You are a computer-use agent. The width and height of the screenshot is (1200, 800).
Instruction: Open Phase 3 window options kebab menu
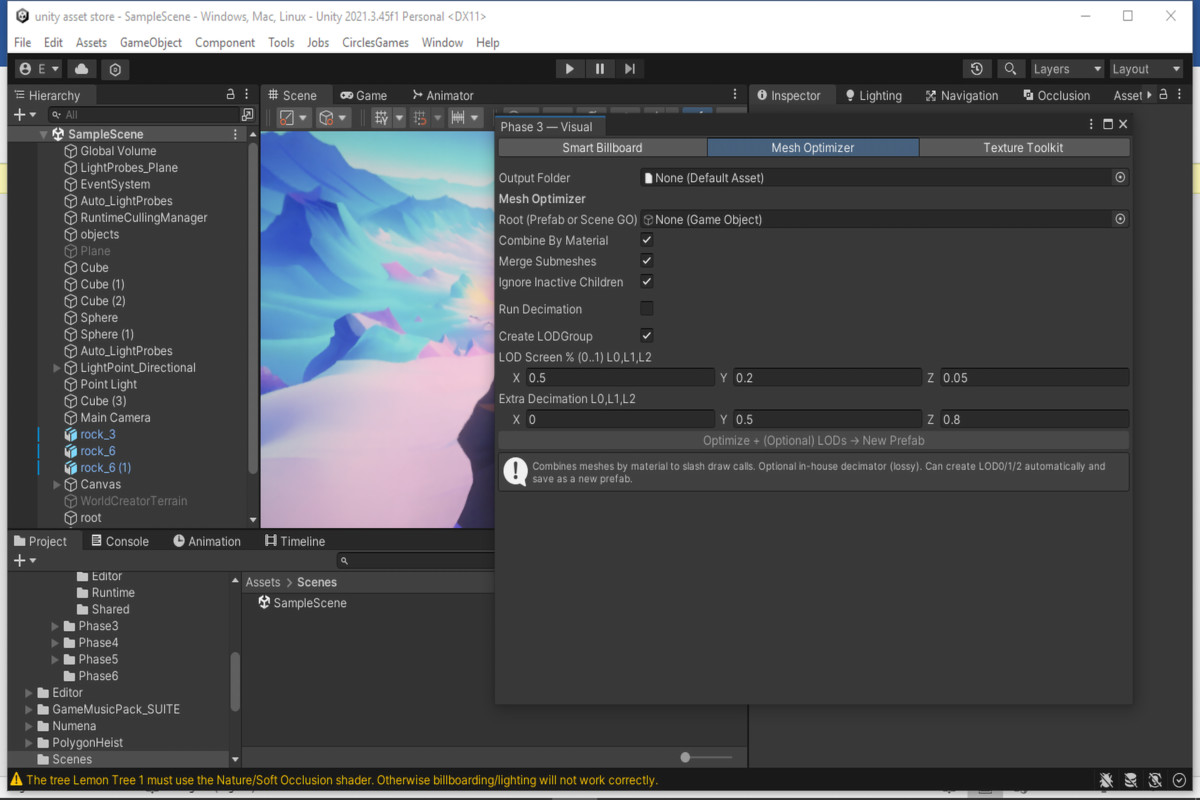tap(1091, 124)
